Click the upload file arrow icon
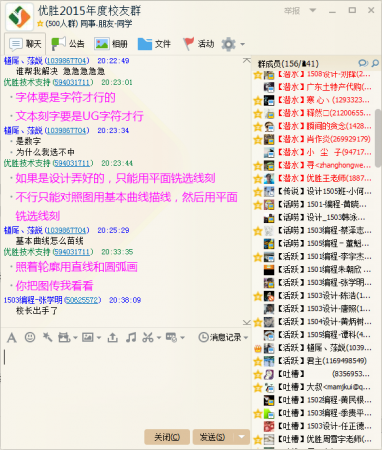This screenshot has width=382, height=450. click(x=113, y=338)
